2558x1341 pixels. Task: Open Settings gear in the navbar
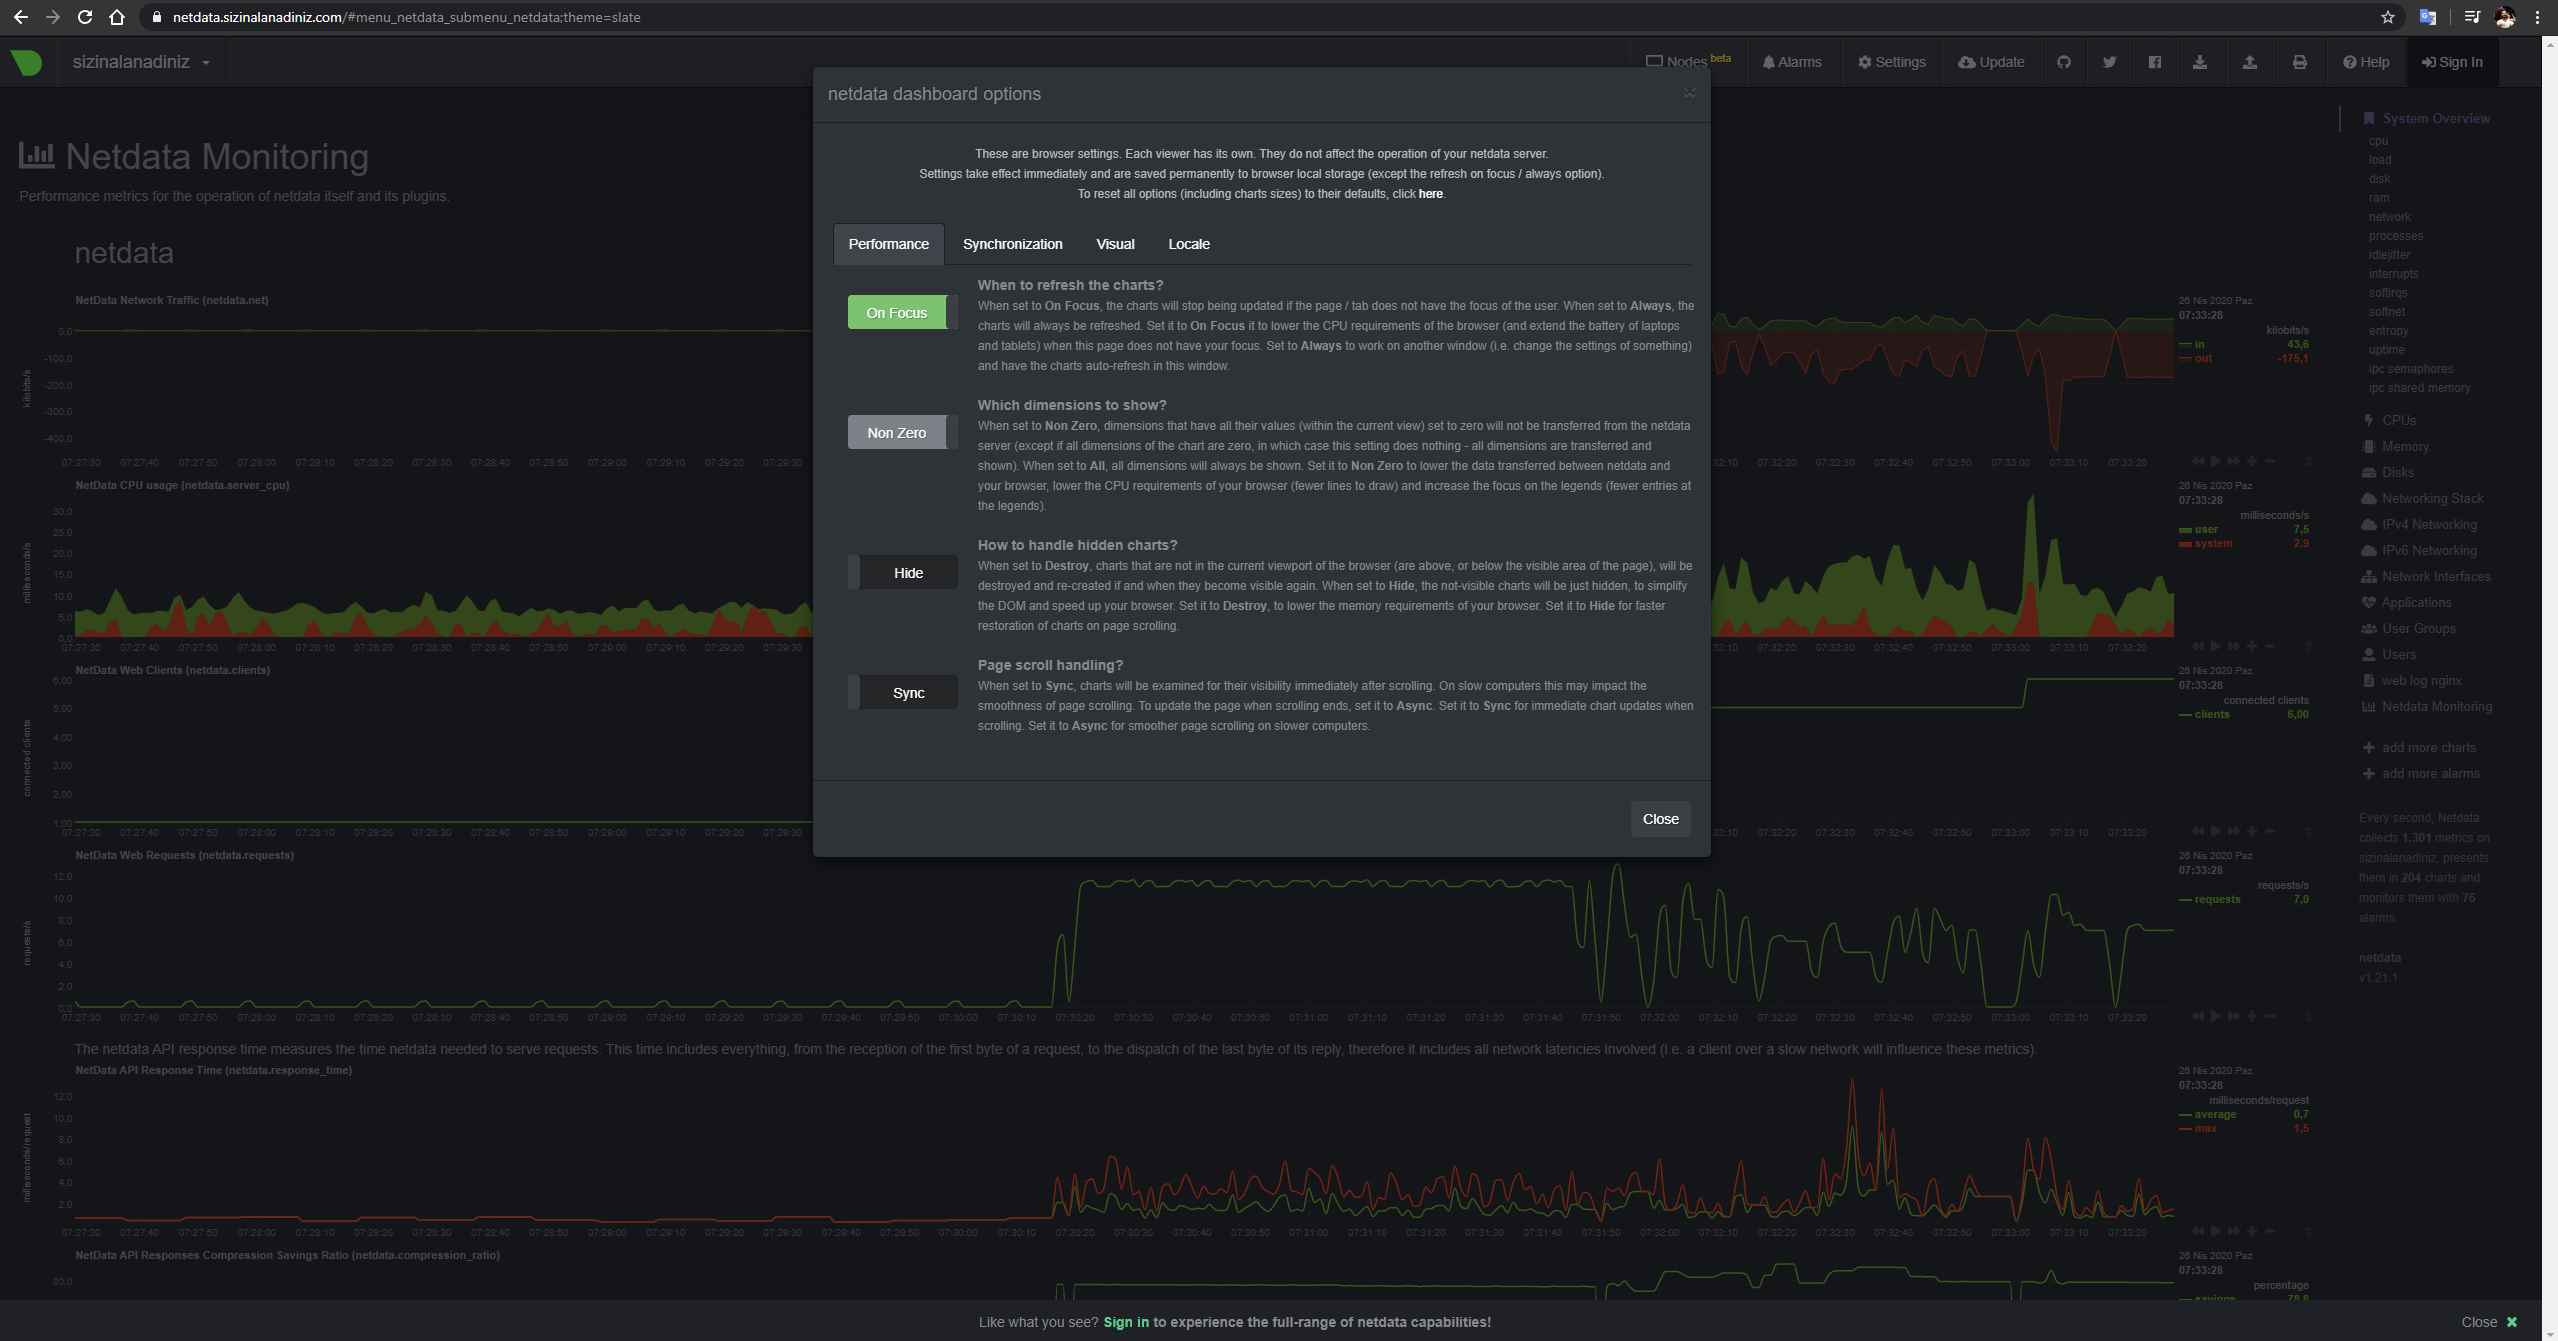1891,62
